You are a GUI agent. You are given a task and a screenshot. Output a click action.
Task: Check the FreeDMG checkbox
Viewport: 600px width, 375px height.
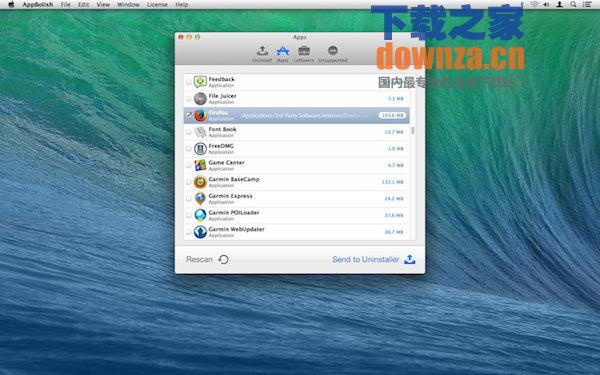(189, 148)
